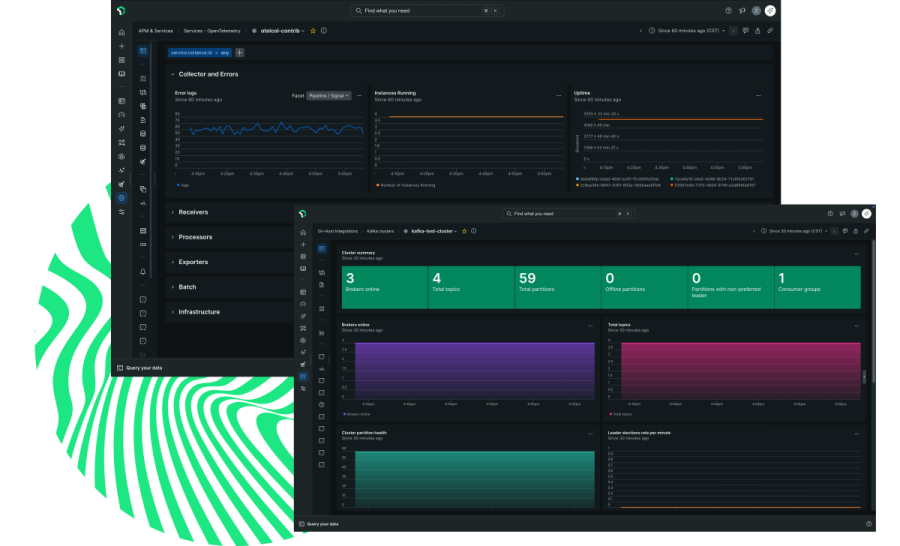
Task: Click the bell alerts icon in left sidebar
Action: pos(143,271)
